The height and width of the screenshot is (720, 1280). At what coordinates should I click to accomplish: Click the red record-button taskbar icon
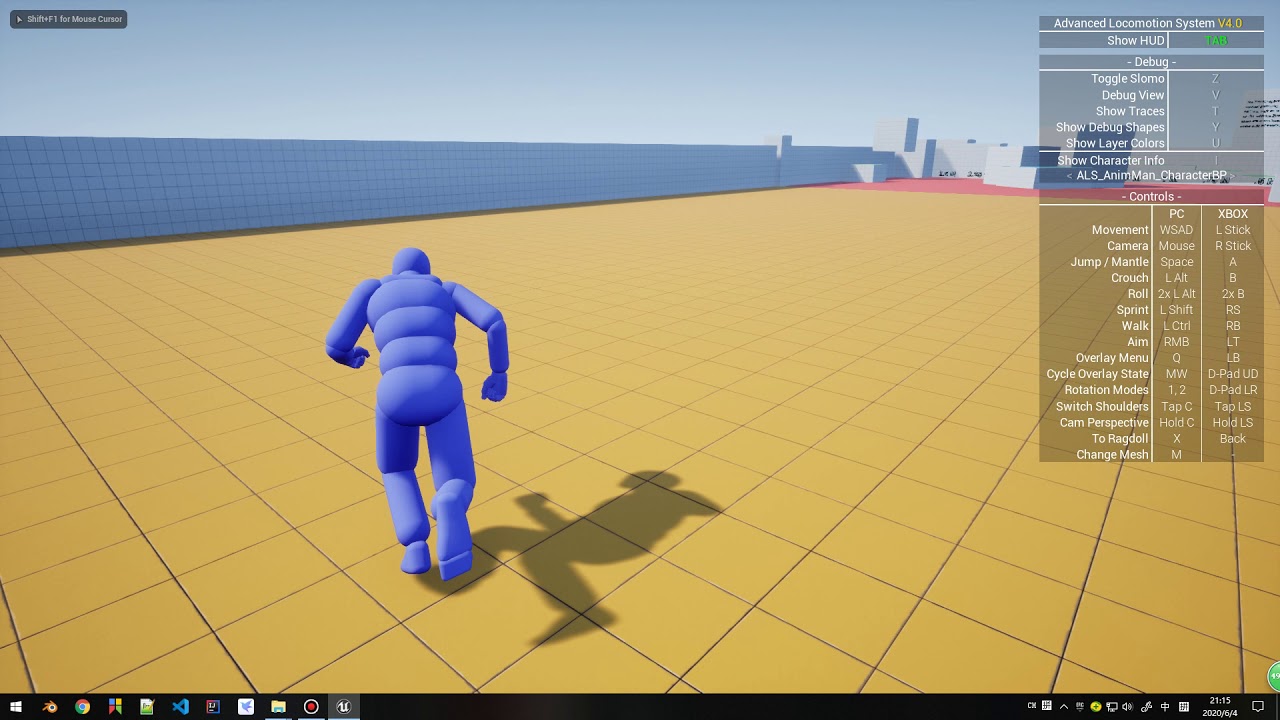(311, 707)
